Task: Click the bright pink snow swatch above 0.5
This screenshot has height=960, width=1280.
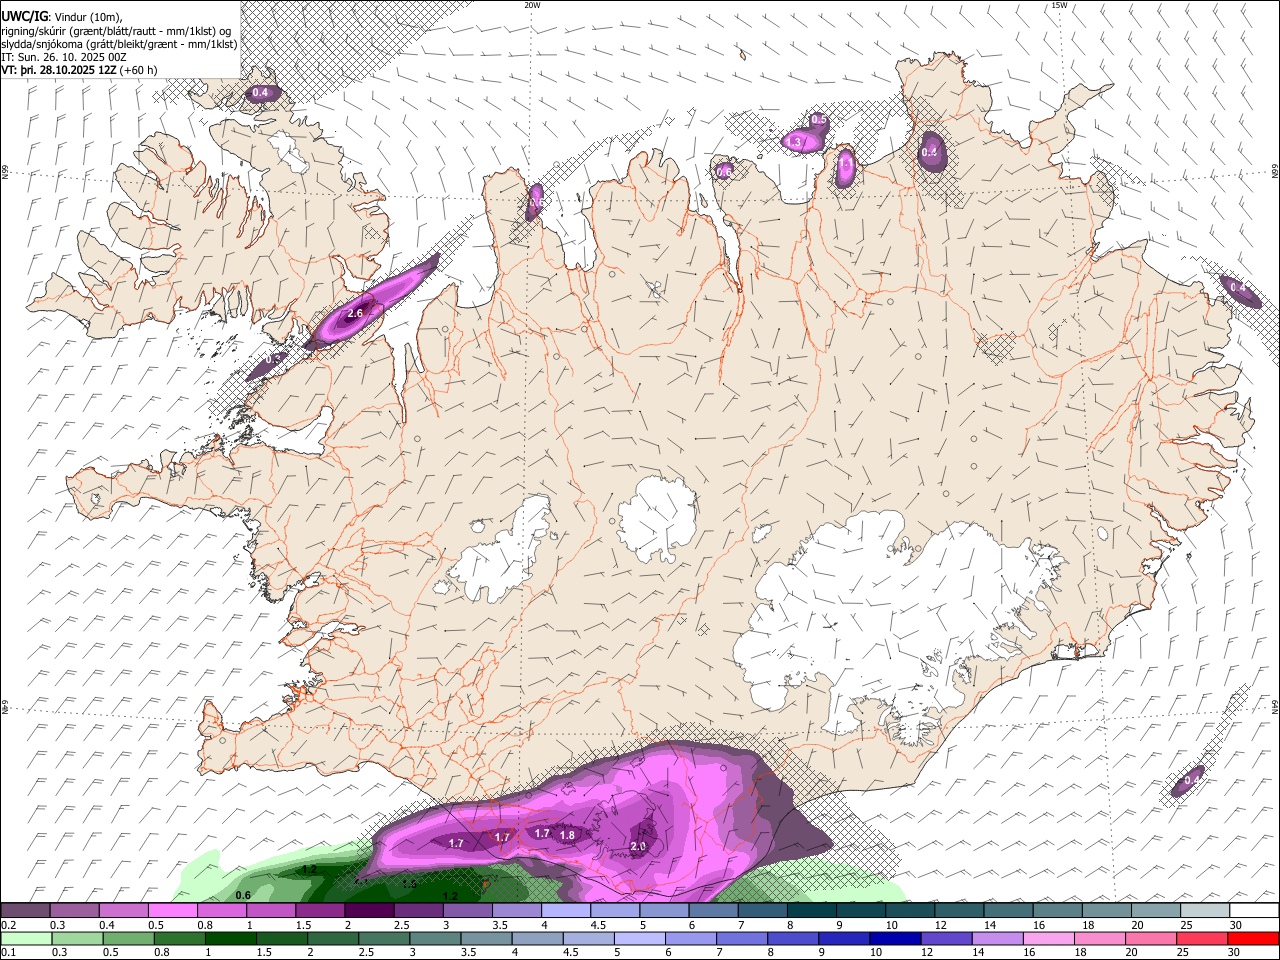Action: (172, 911)
